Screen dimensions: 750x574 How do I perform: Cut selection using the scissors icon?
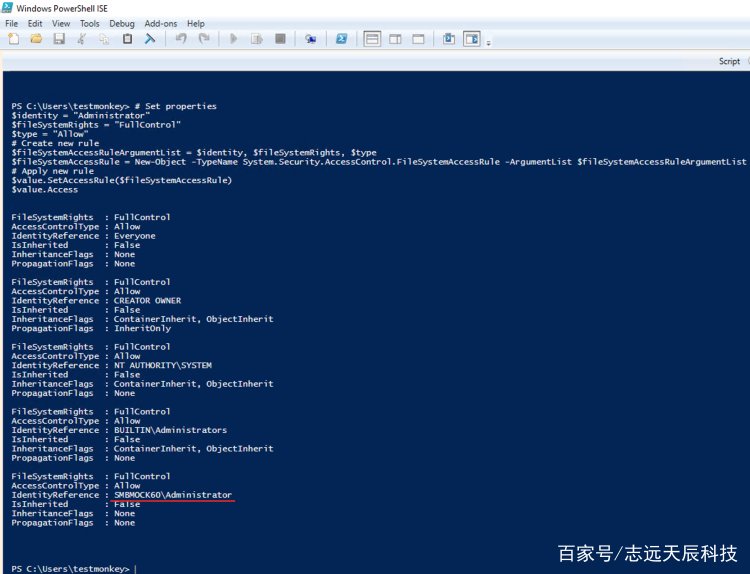tap(82, 39)
